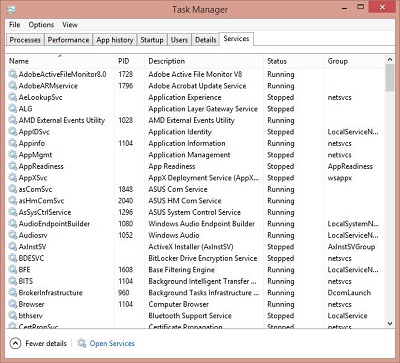Click the service icon next to AudioEndpointBuilder

click(13, 224)
